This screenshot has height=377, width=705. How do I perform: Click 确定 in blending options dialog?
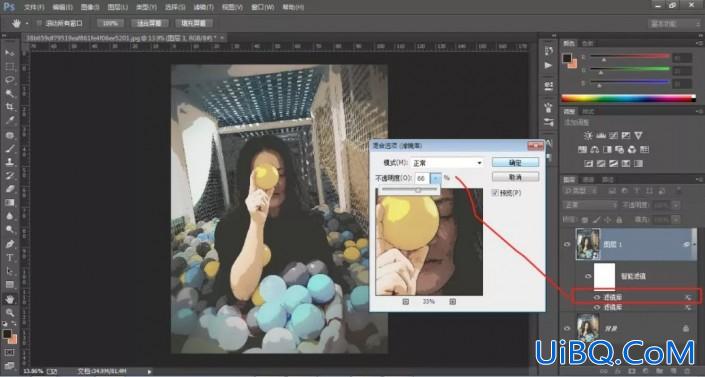pyautogui.click(x=515, y=162)
